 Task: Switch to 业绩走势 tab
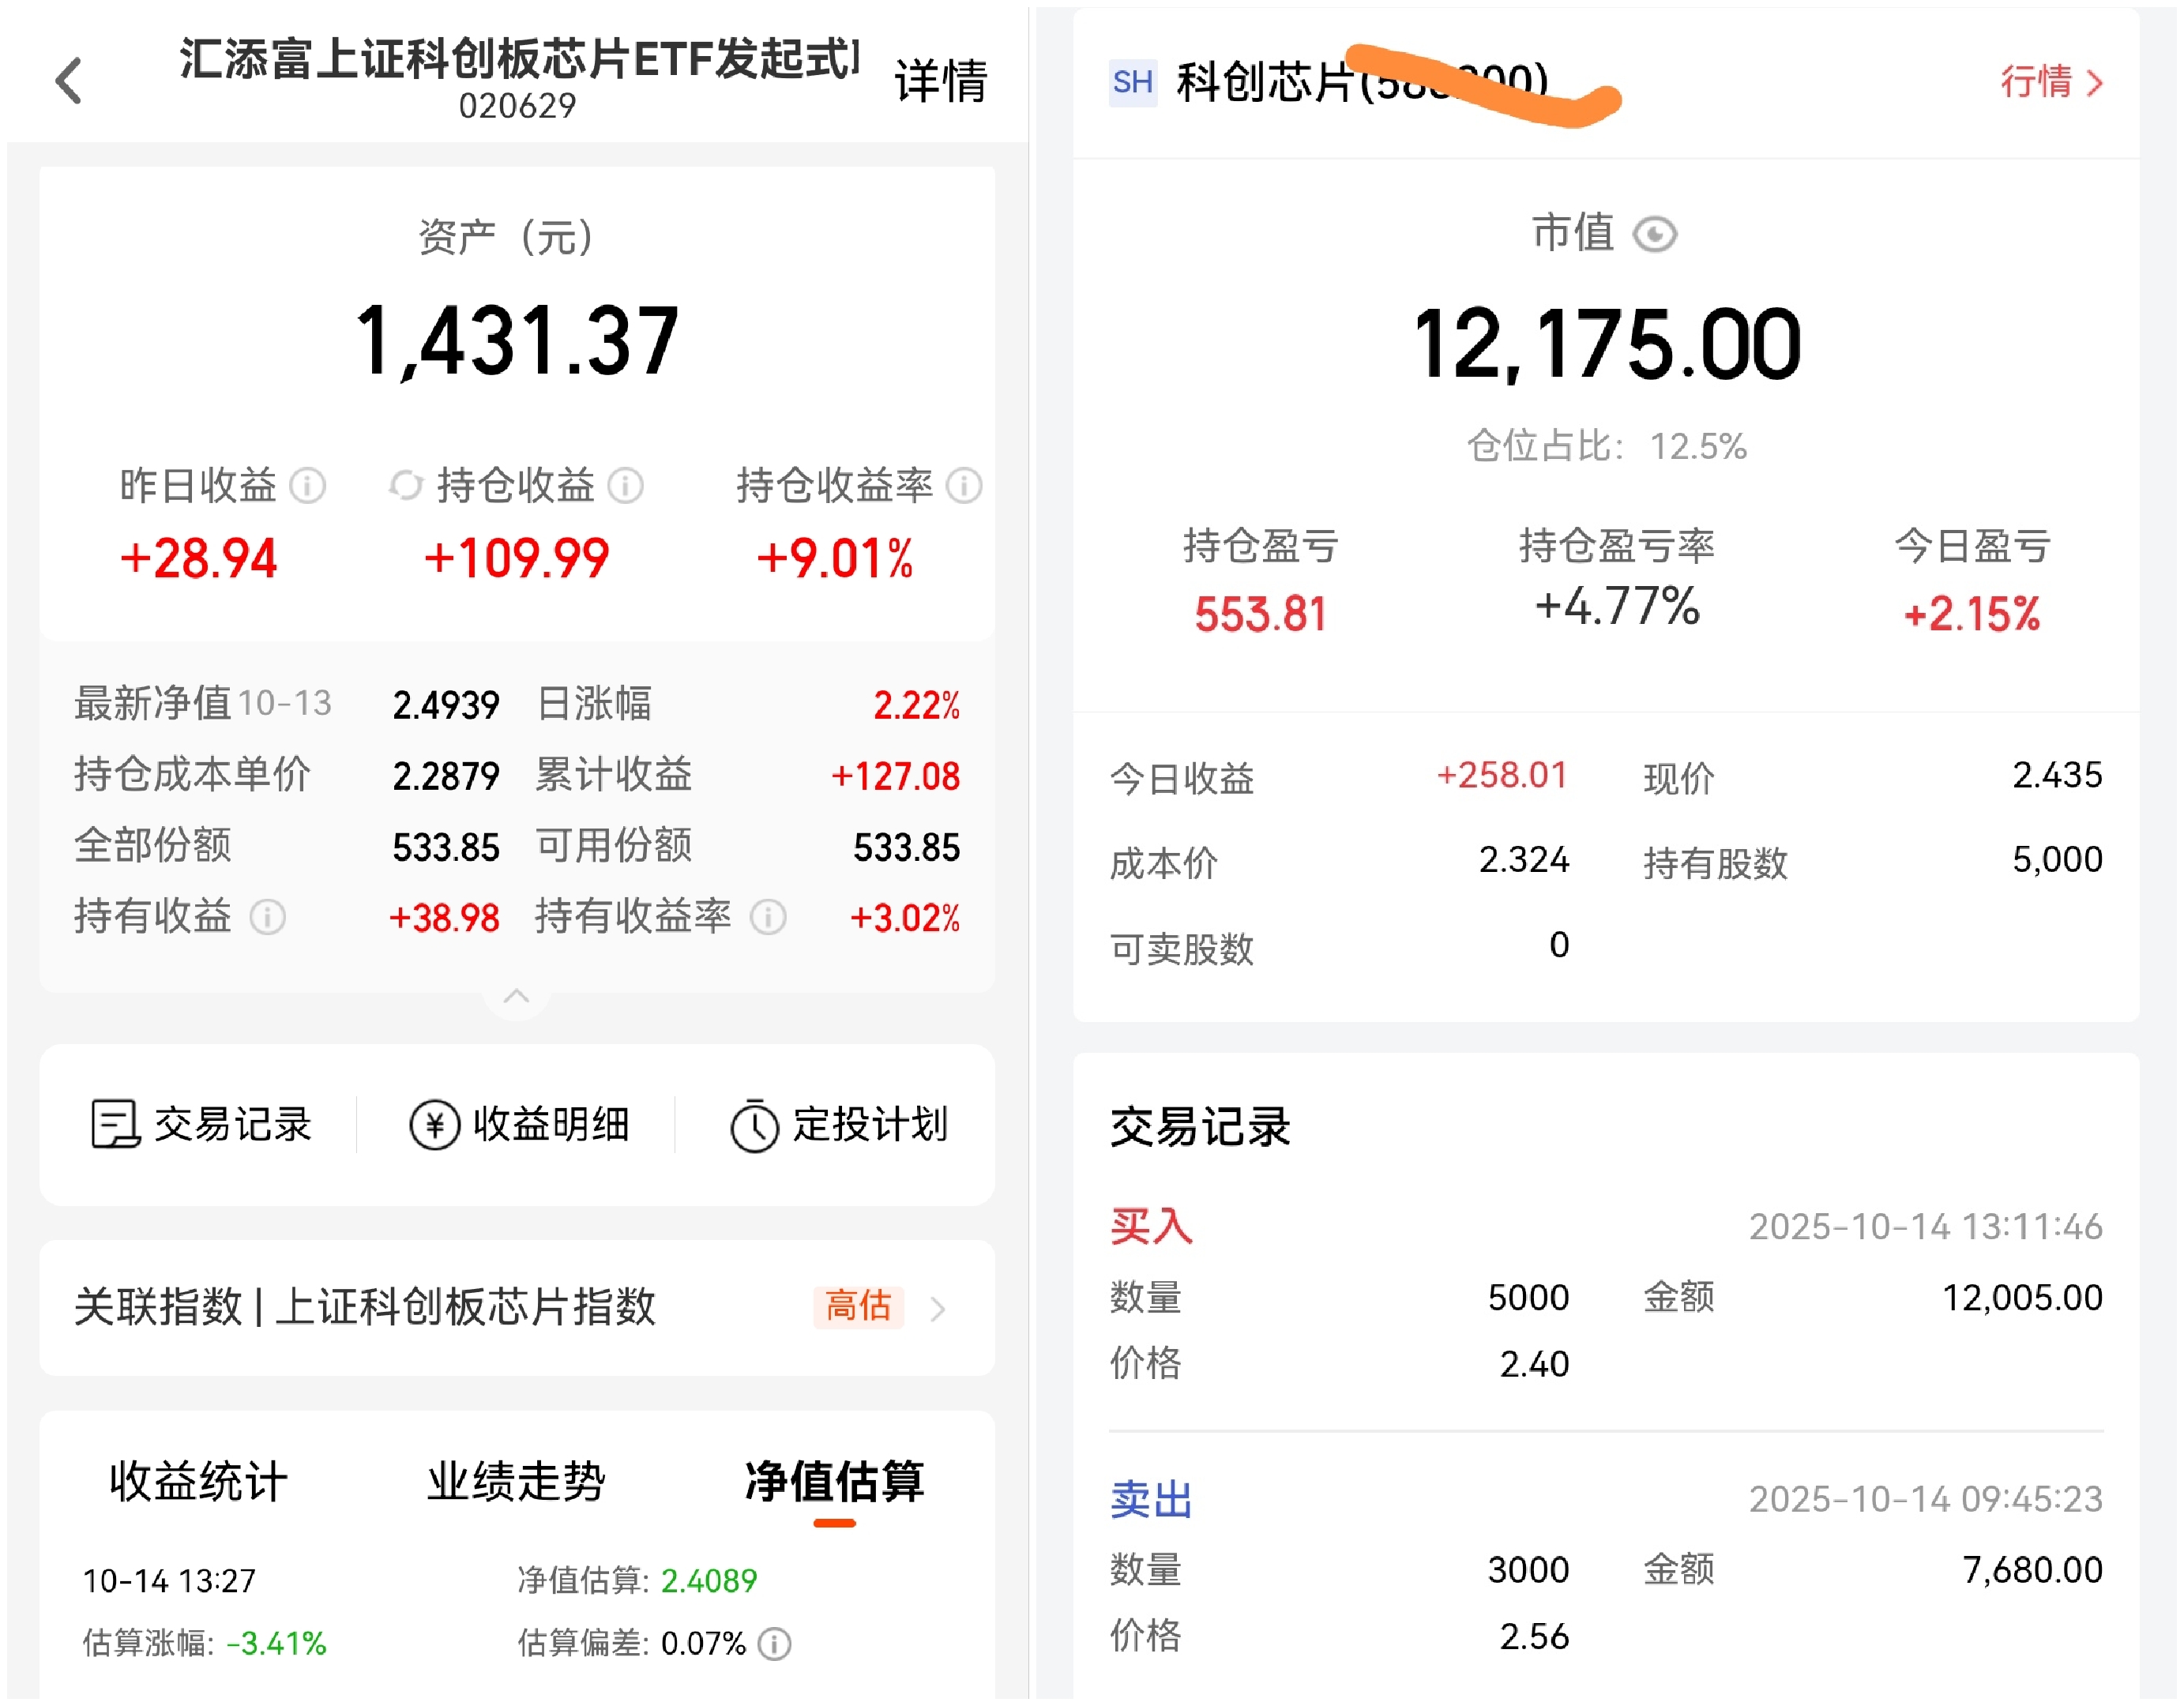pos(516,1481)
